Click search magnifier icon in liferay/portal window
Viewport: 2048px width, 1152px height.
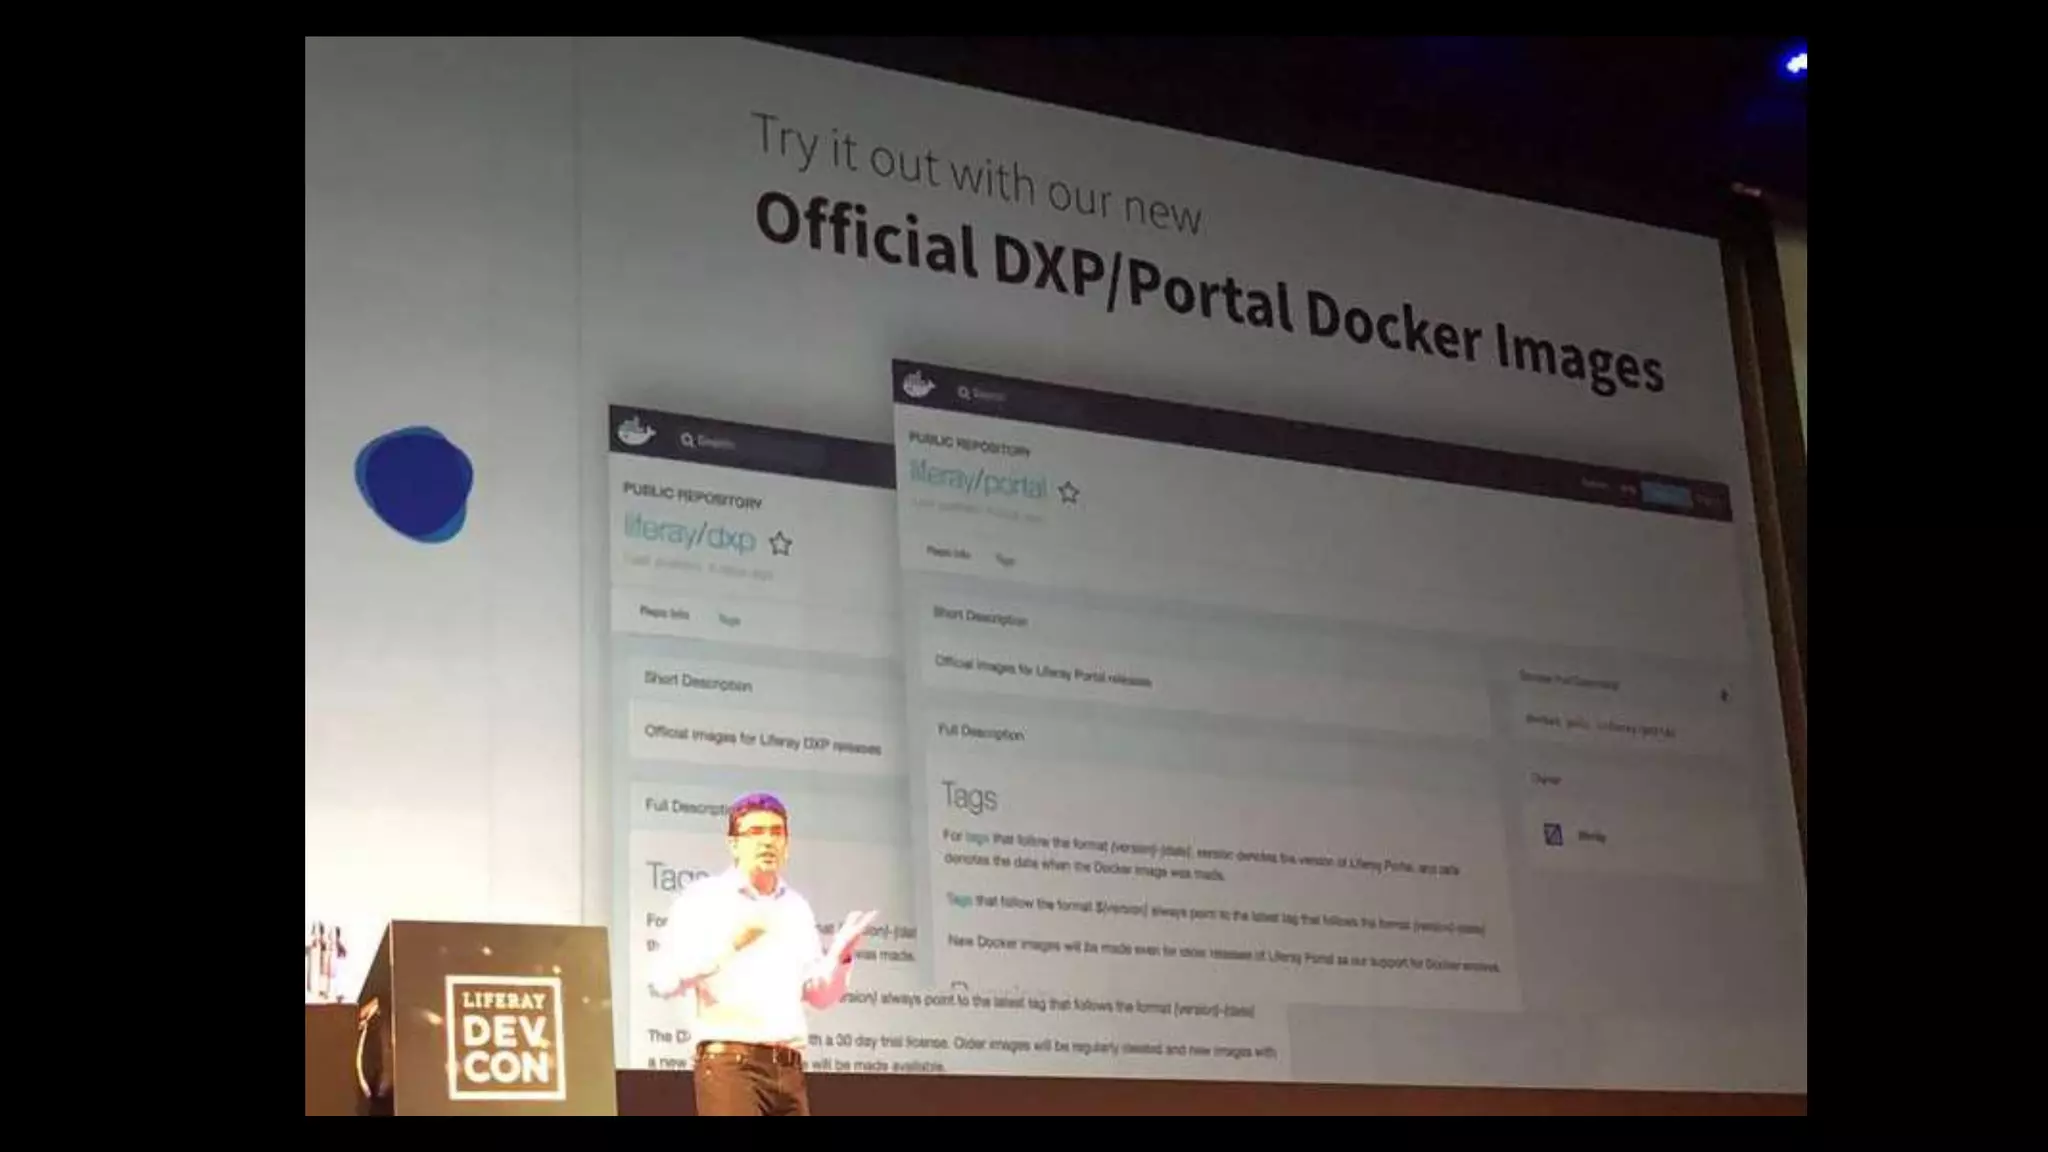963,393
